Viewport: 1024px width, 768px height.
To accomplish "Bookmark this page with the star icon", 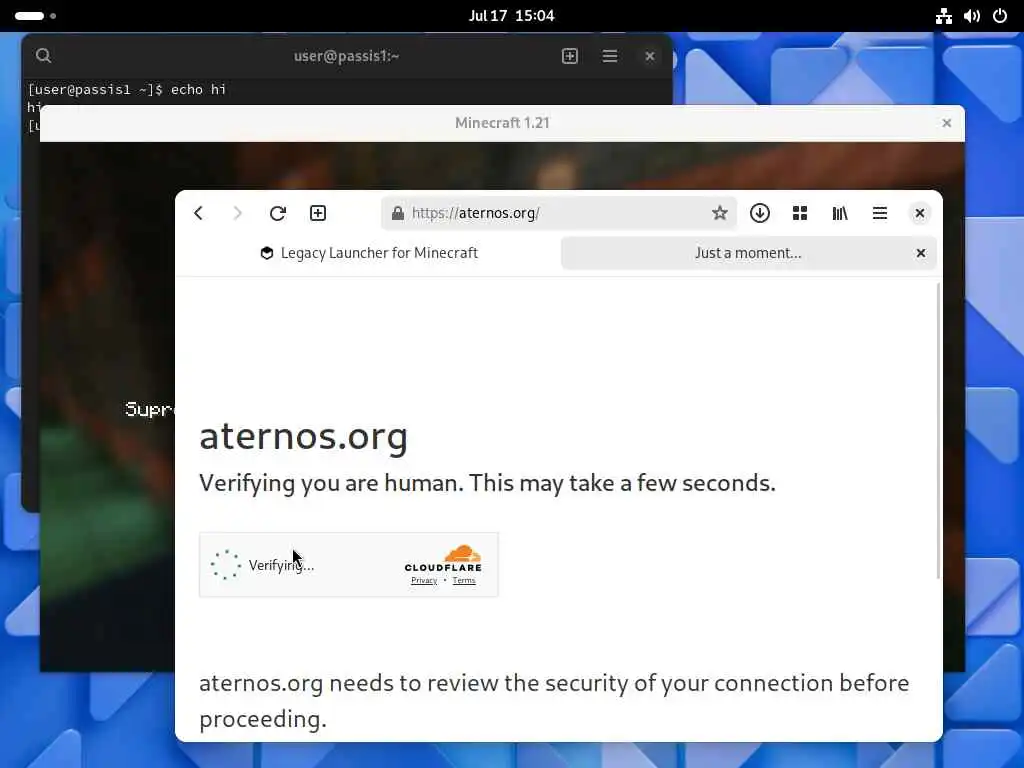I will point(719,213).
